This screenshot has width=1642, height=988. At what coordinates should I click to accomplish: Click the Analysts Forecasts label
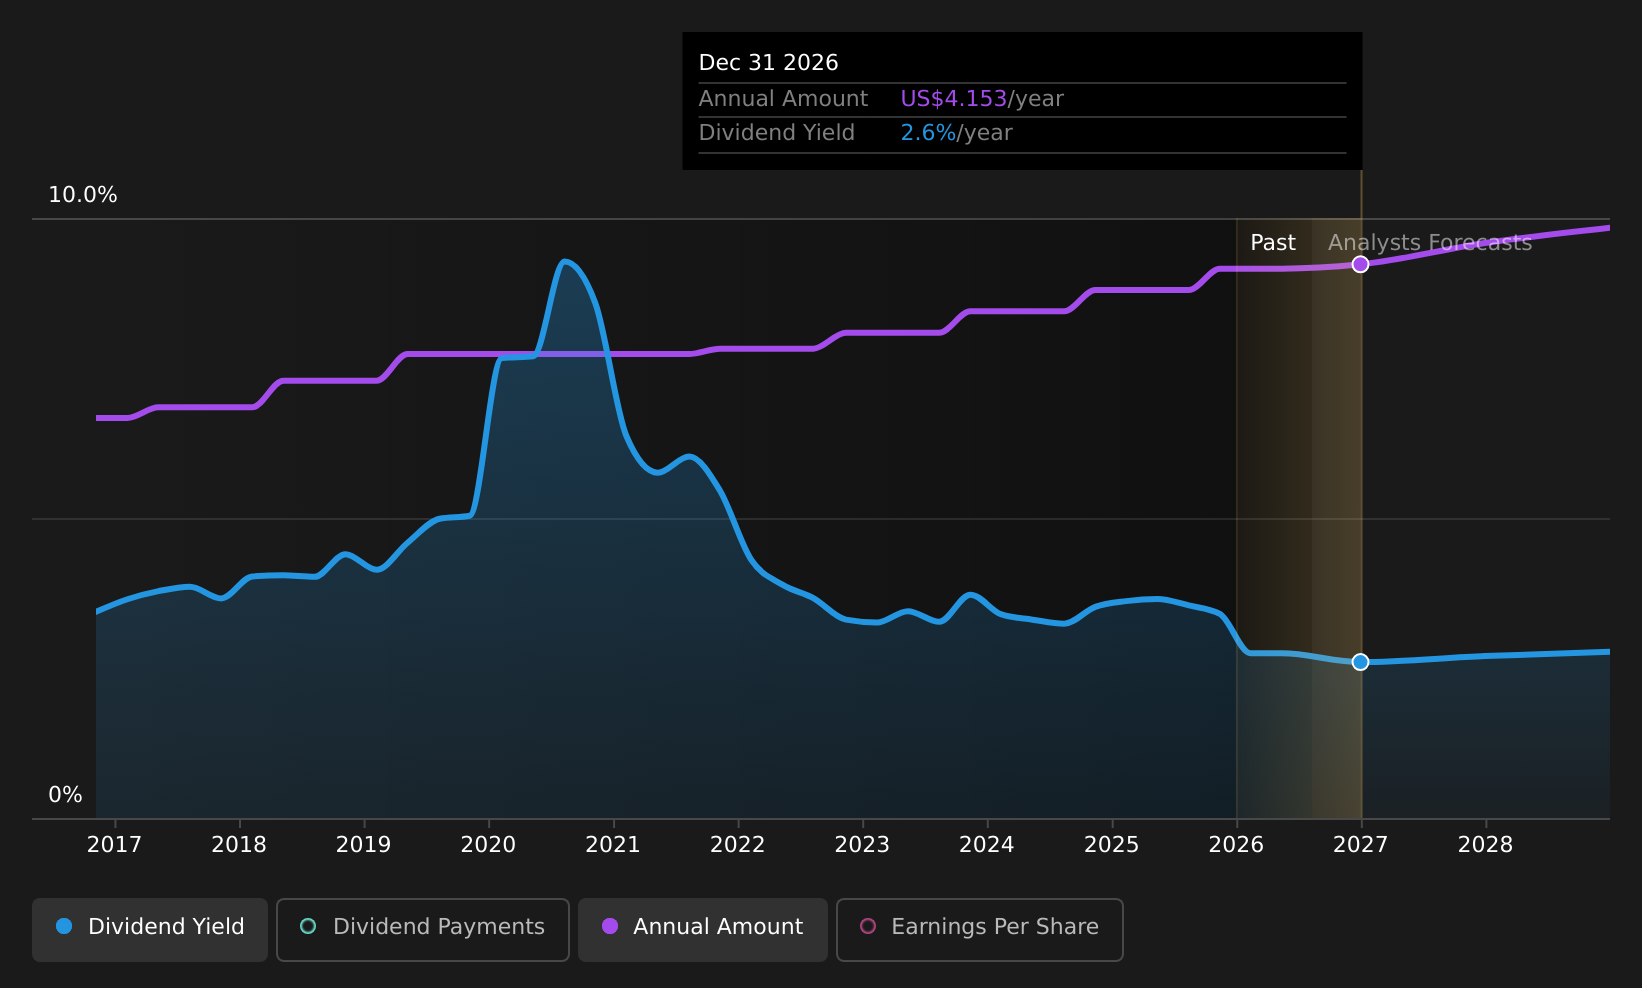[x=1430, y=243]
